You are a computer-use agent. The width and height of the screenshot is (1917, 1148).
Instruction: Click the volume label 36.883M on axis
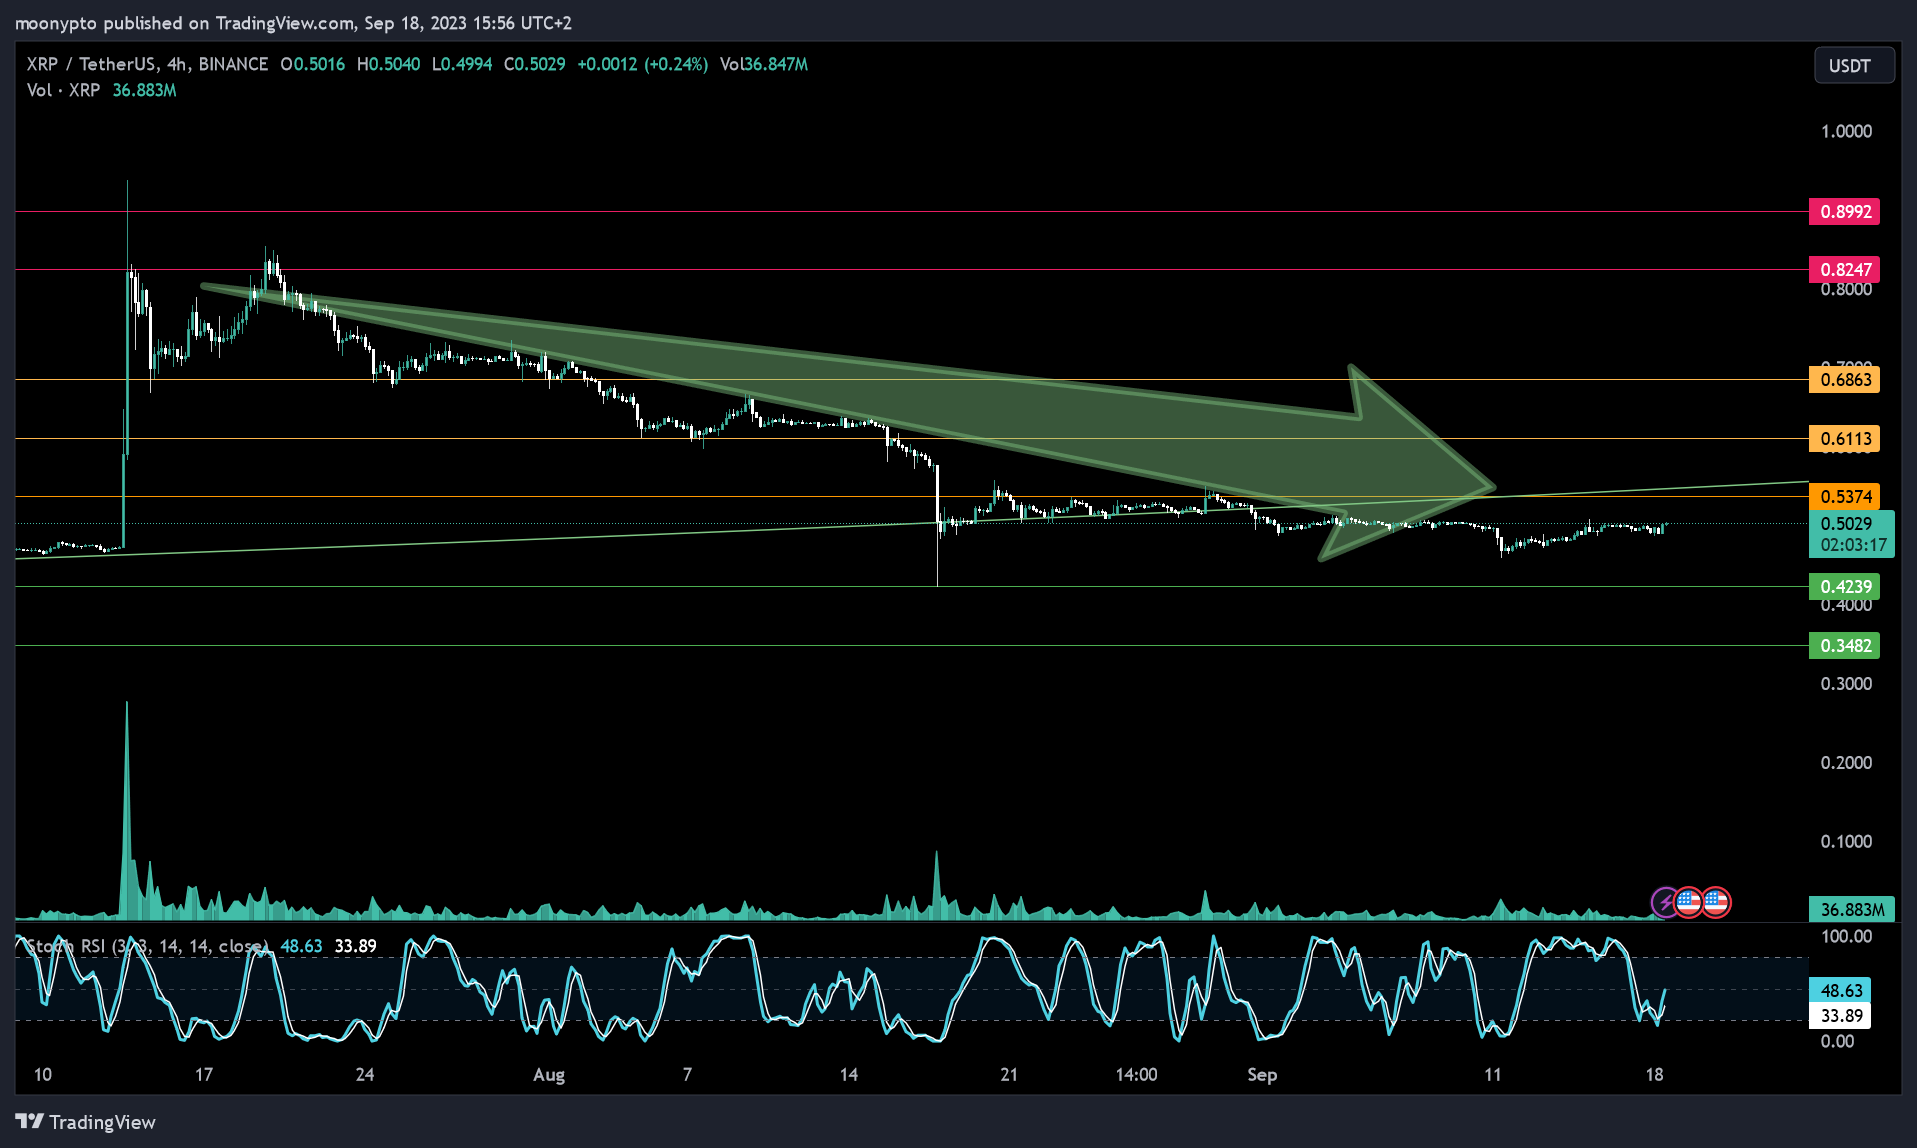[x=1852, y=909]
